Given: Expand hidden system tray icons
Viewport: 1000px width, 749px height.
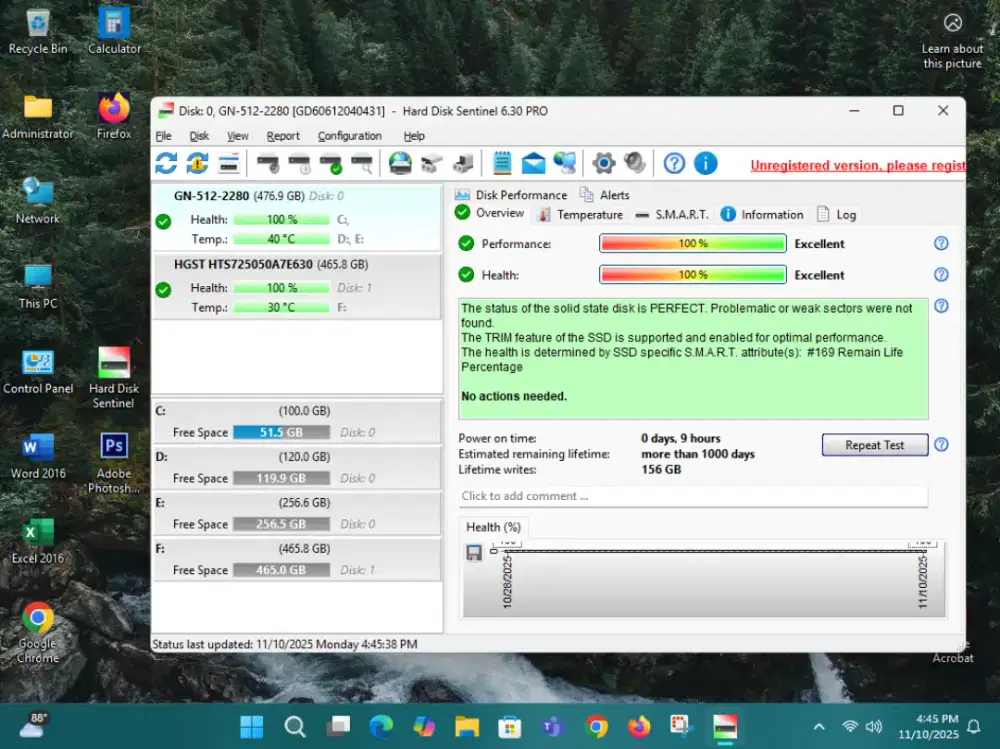Looking at the screenshot, I should click(x=818, y=728).
